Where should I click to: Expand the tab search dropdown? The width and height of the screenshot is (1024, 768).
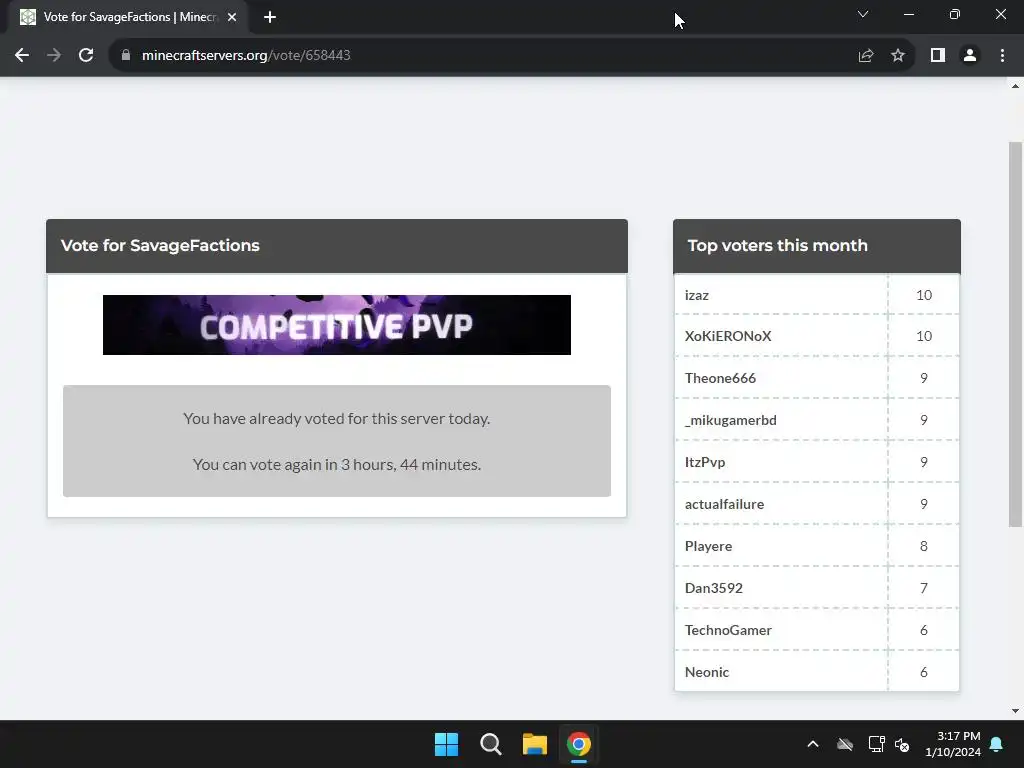click(863, 14)
